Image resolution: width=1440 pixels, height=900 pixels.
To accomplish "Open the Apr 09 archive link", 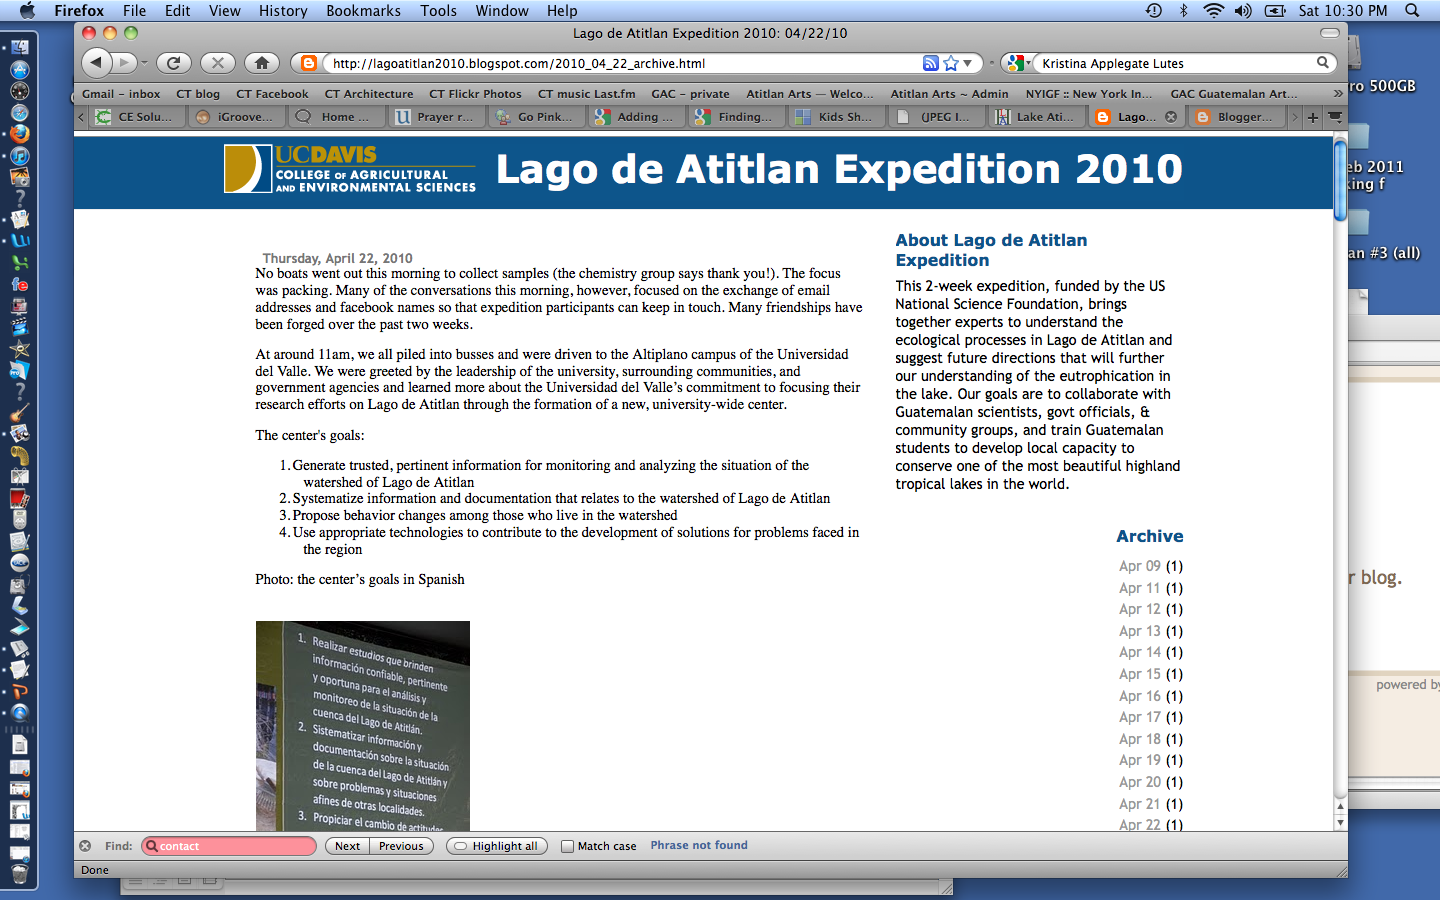I will 1140,566.
